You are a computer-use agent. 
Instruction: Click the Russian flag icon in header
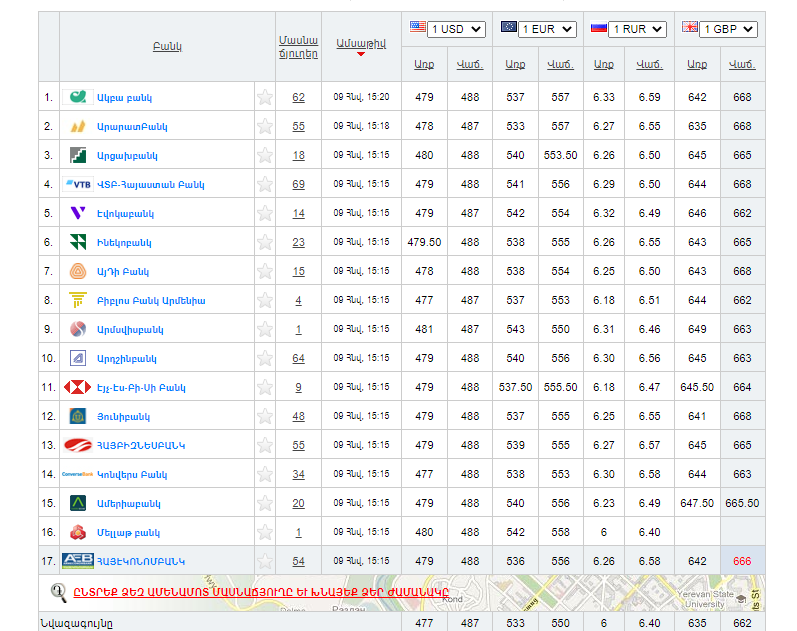[x=598, y=28]
